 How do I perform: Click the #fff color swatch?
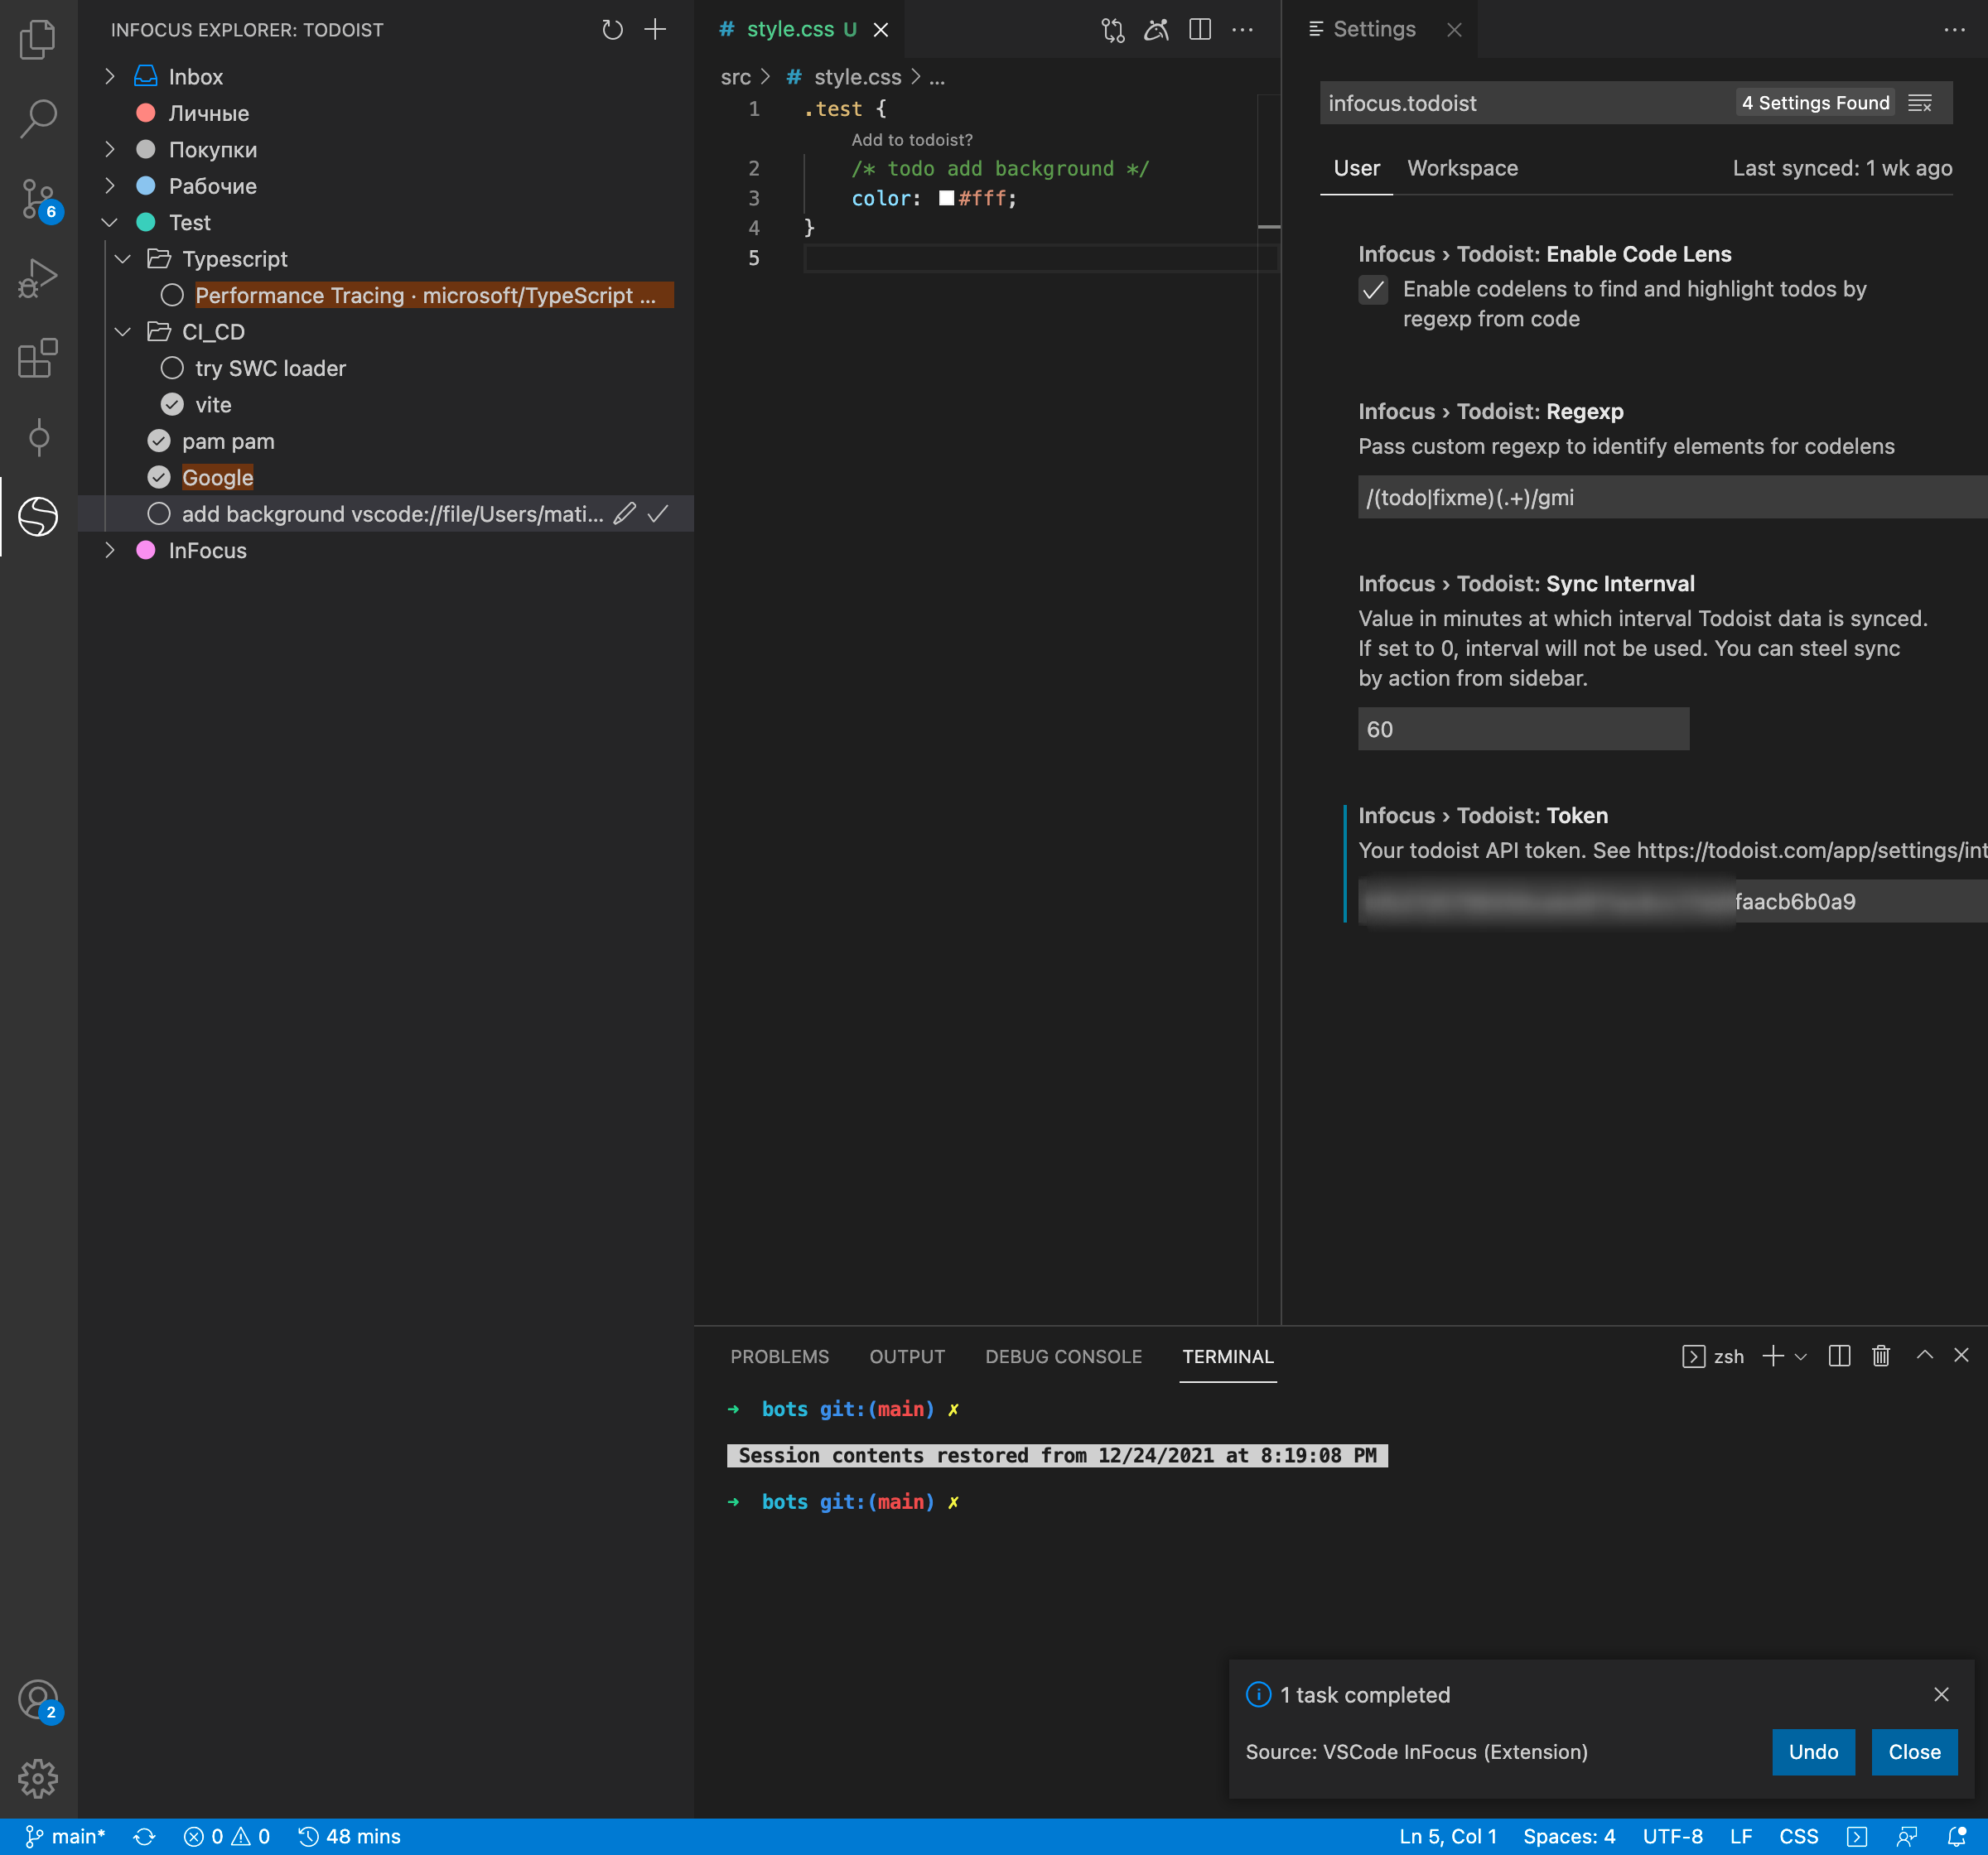(946, 198)
